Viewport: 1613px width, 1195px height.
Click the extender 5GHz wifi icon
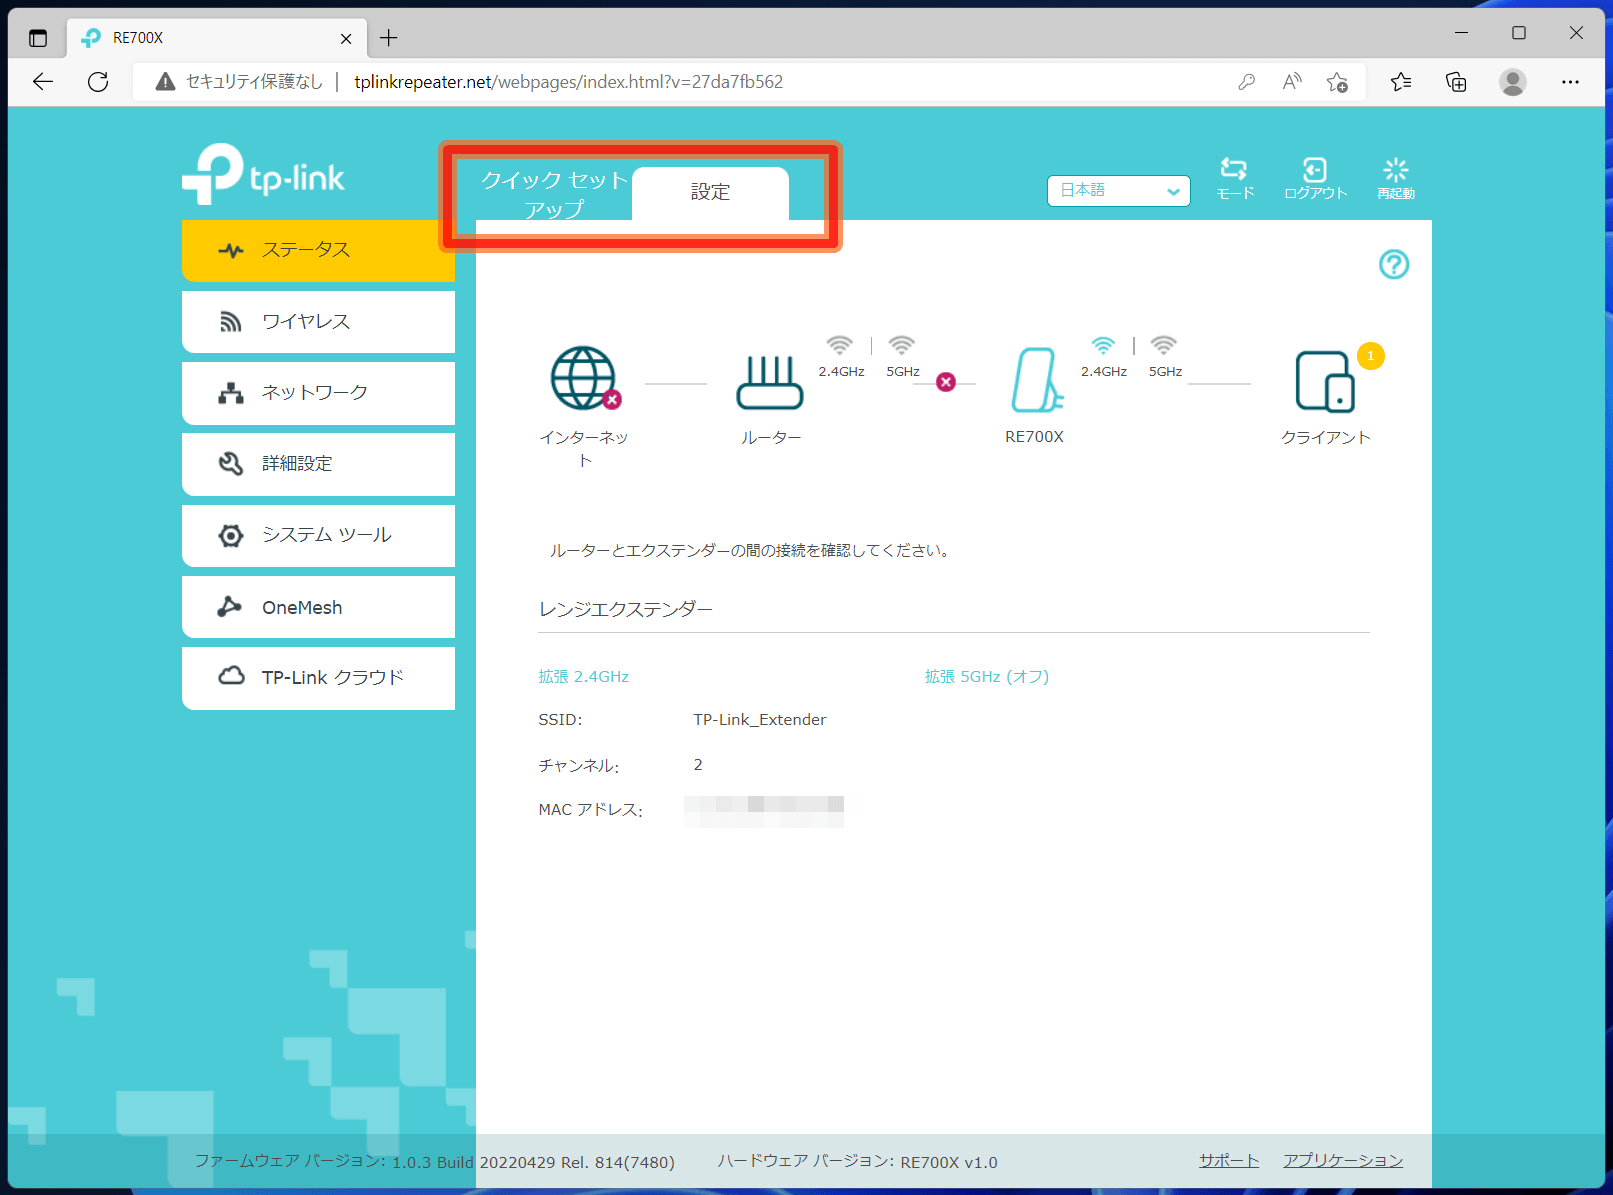pos(1164,345)
